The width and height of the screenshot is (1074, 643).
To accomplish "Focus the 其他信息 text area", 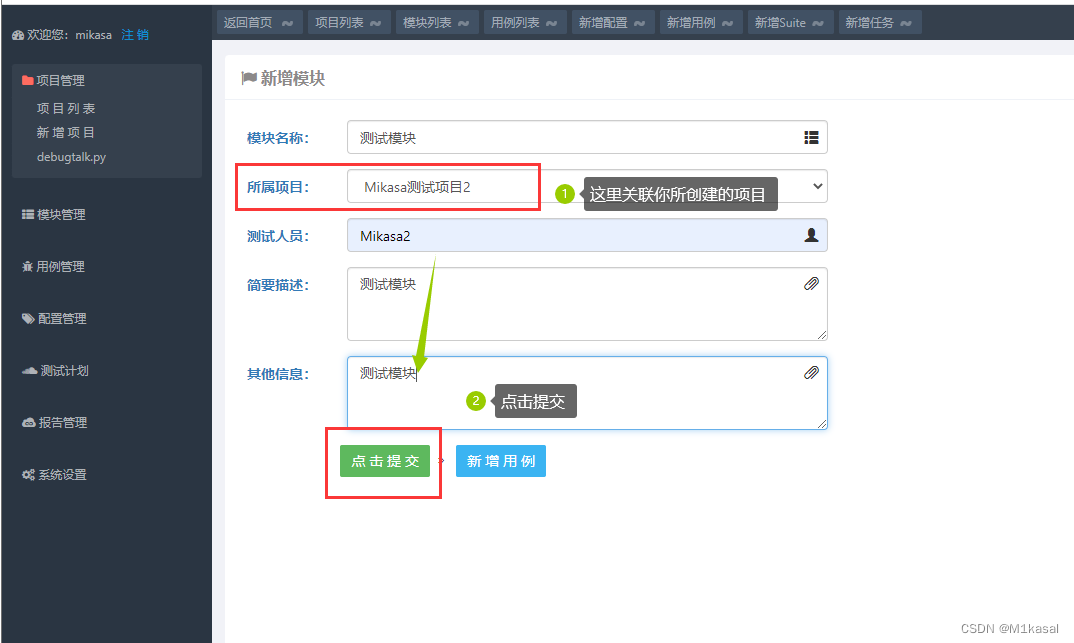I will pos(587,393).
